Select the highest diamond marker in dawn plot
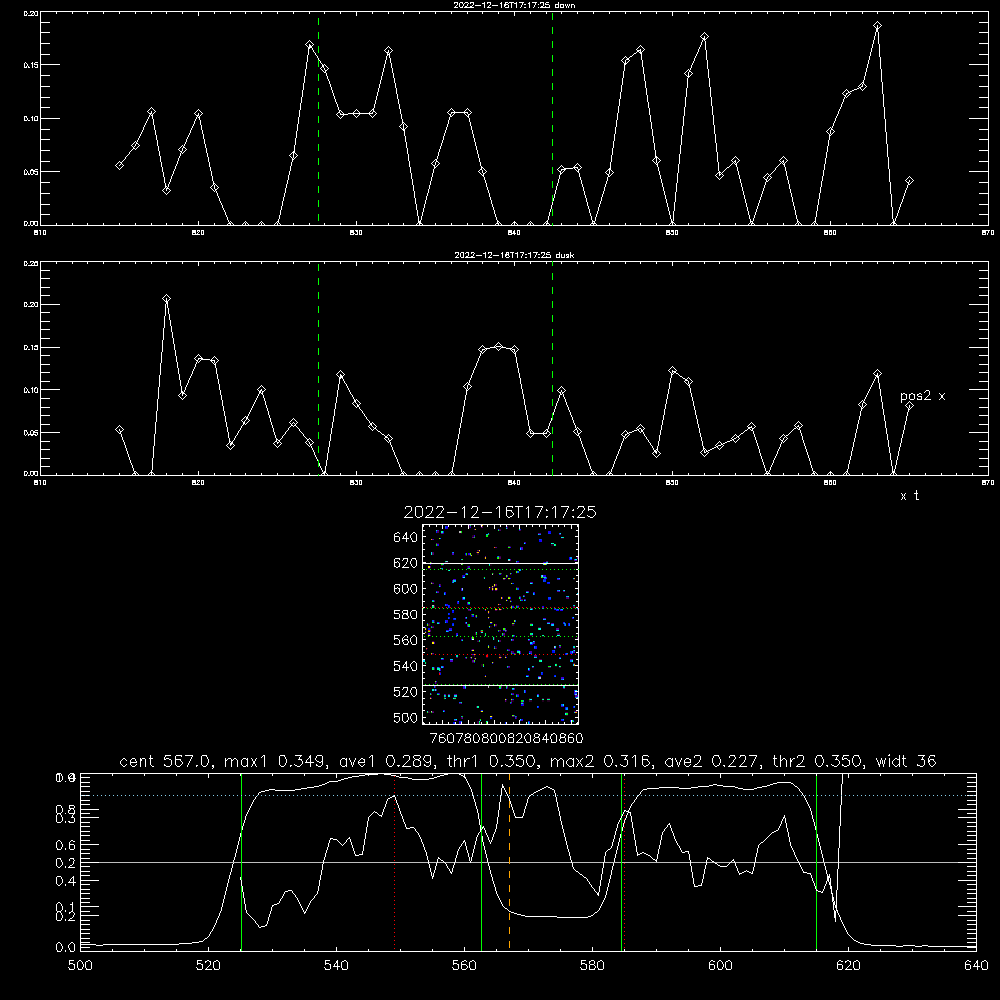Image resolution: width=1000 pixels, height=1000 pixels. [x=878, y=26]
